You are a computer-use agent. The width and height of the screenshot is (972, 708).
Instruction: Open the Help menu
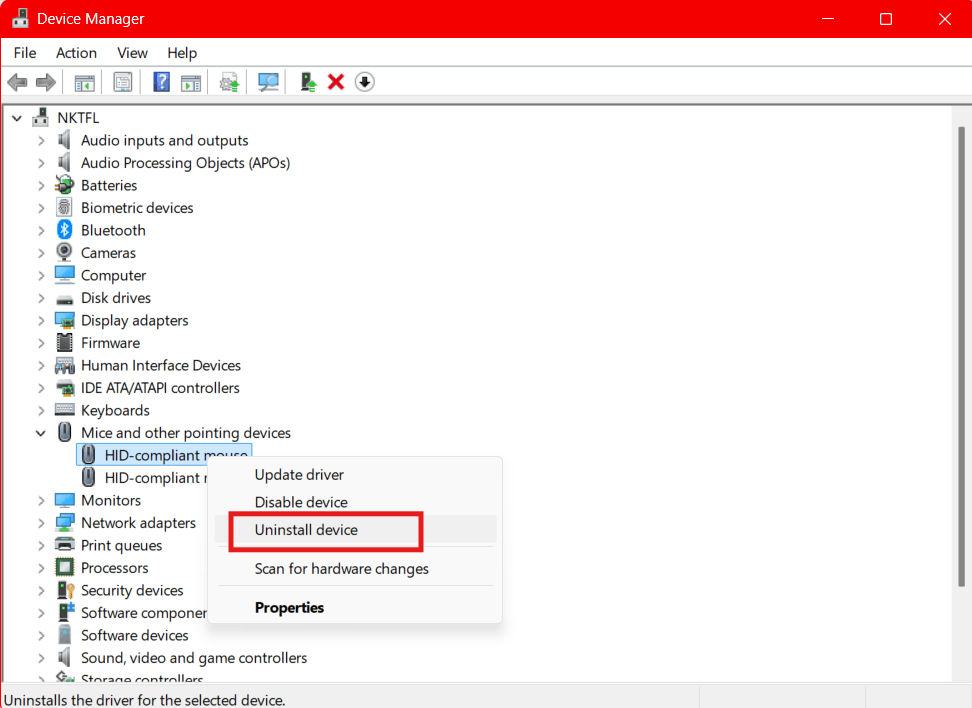182,53
